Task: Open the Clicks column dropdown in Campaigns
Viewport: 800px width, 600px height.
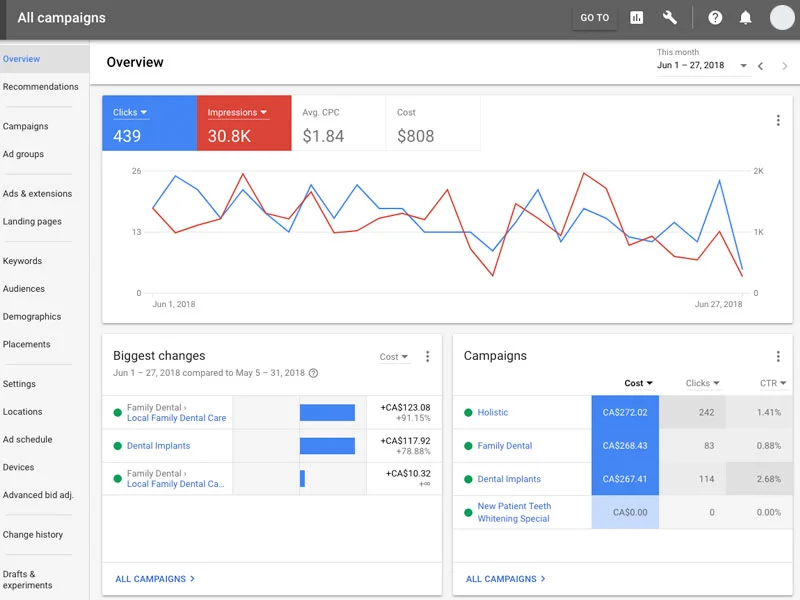Action: (x=702, y=383)
